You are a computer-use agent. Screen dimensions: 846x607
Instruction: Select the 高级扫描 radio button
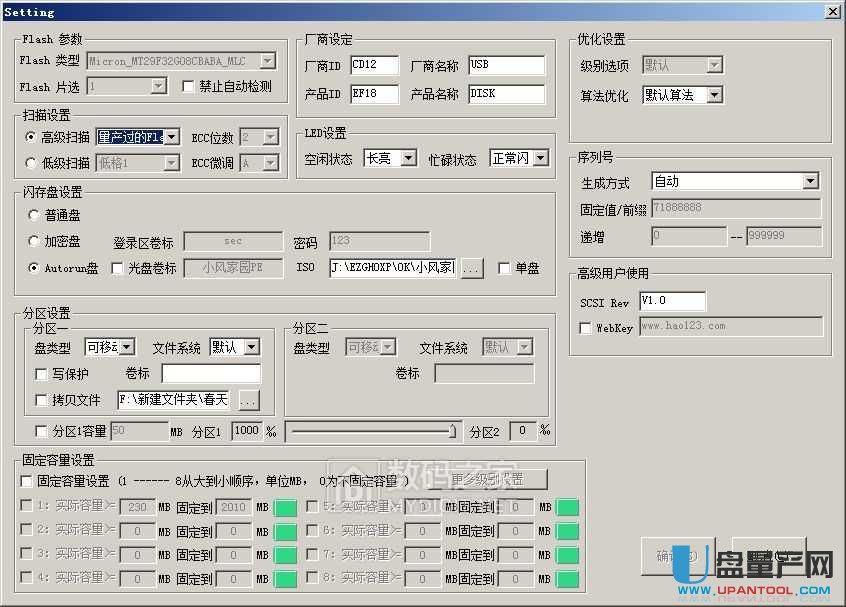click(x=33, y=137)
